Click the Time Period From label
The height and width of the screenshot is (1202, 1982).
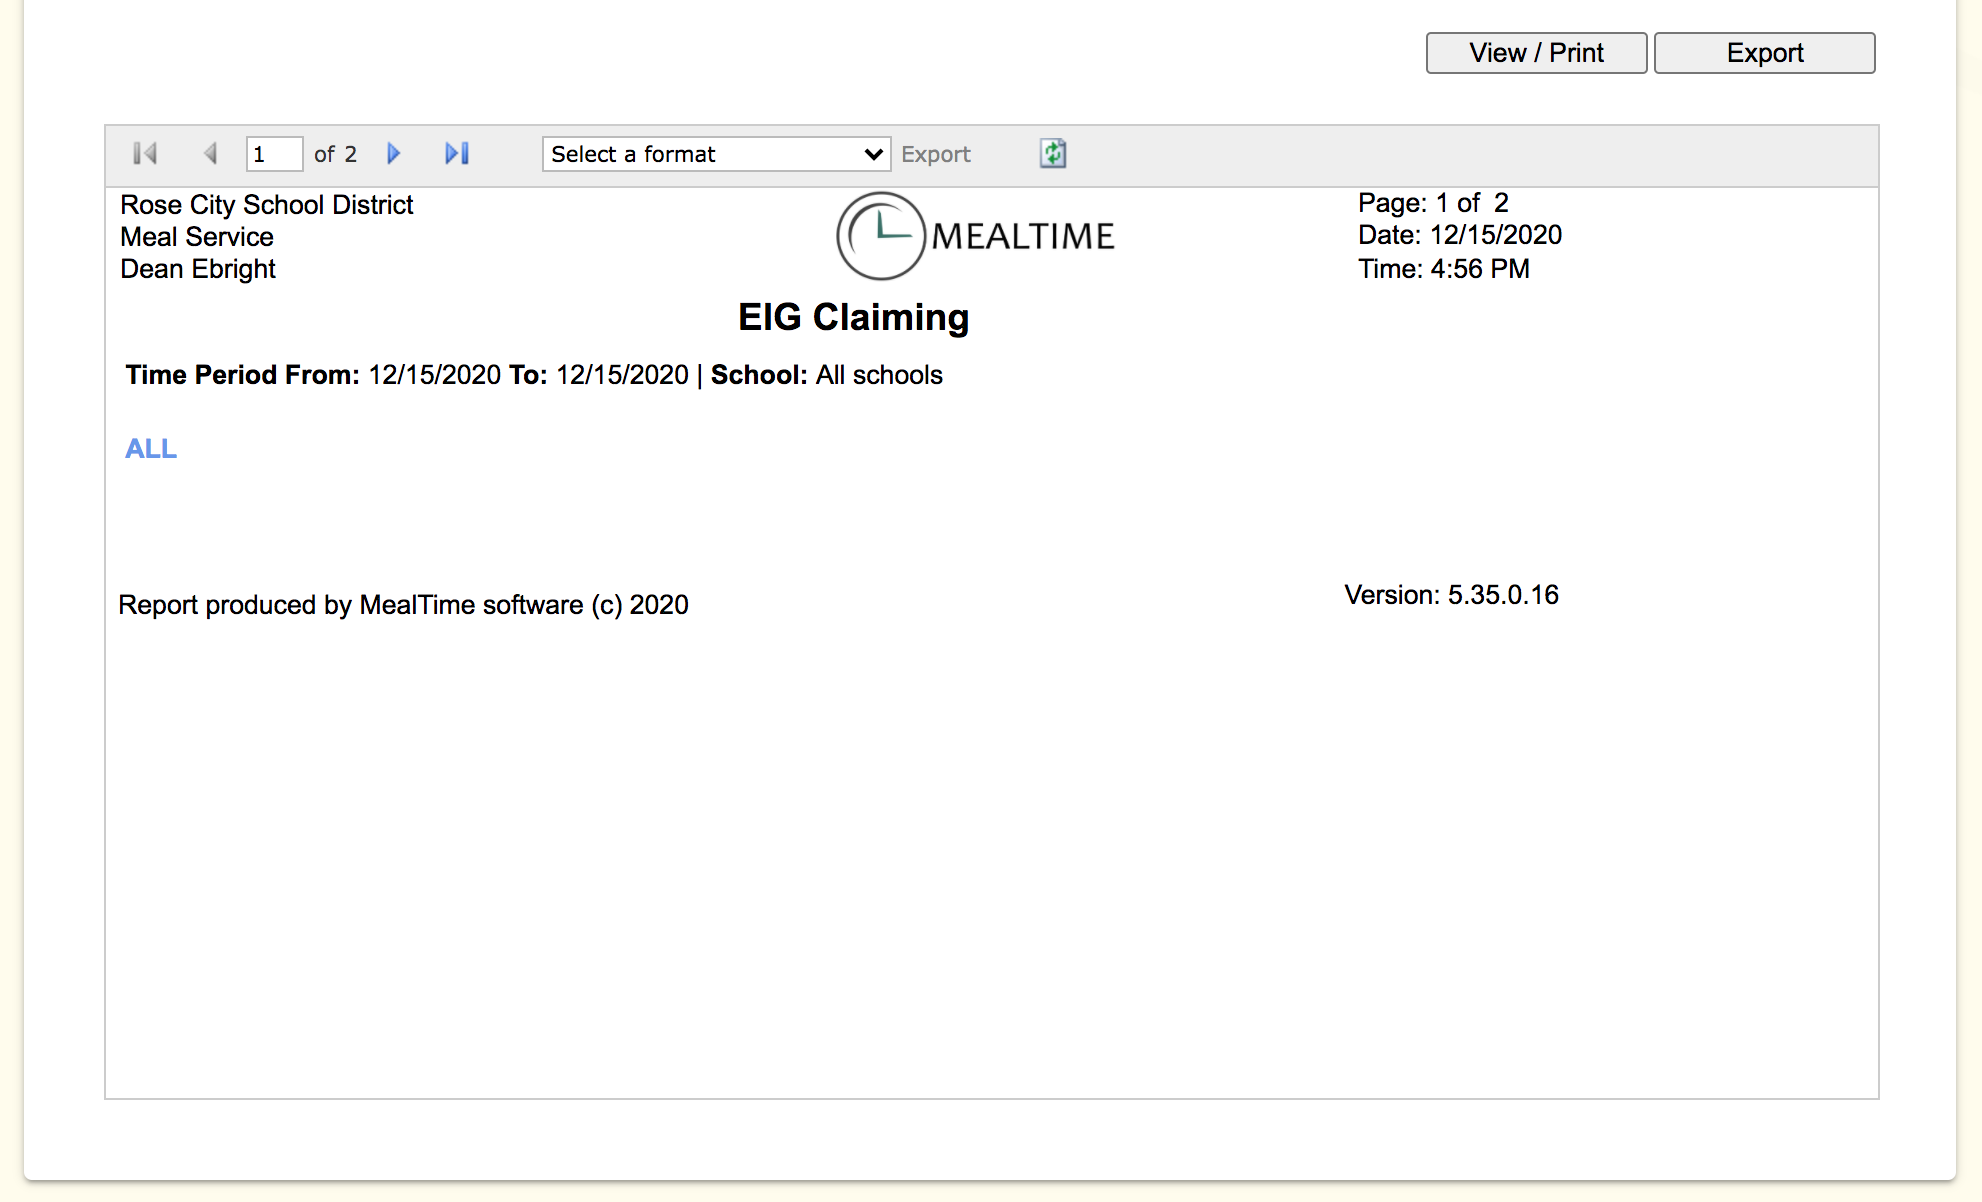coord(242,375)
